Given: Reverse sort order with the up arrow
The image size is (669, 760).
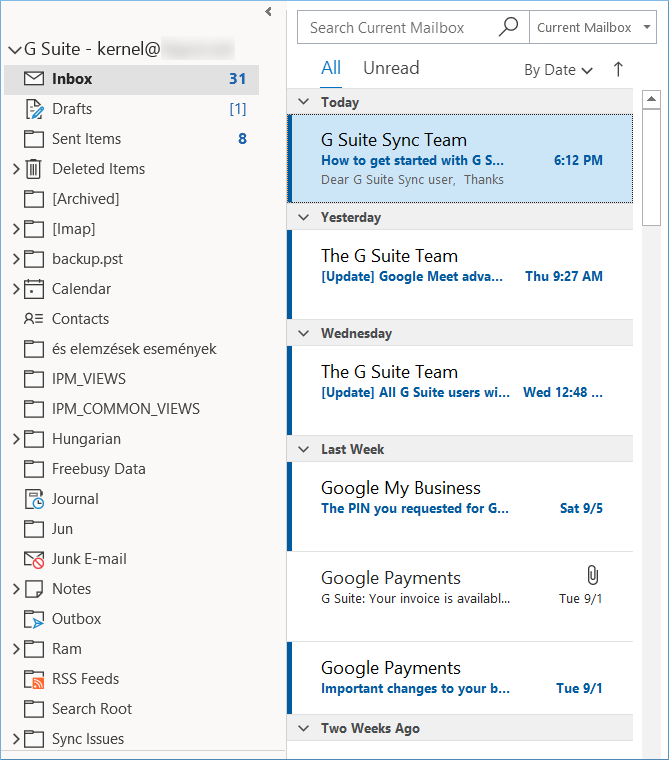Looking at the screenshot, I should coord(618,69).
